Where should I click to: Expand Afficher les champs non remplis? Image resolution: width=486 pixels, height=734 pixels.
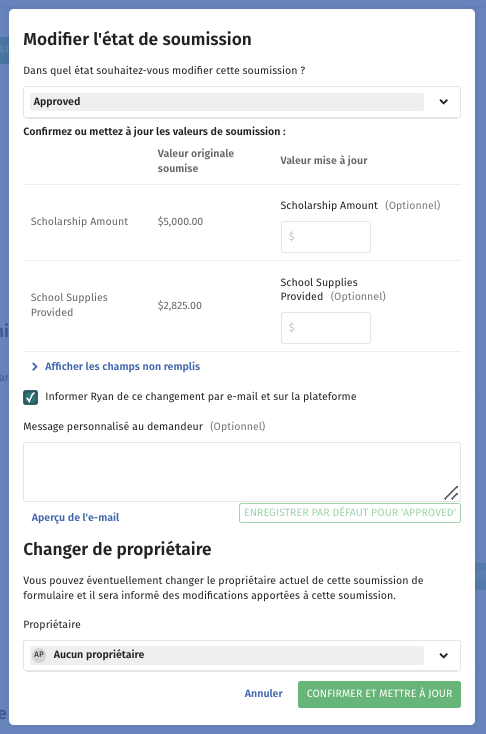[x=122, y=367]
